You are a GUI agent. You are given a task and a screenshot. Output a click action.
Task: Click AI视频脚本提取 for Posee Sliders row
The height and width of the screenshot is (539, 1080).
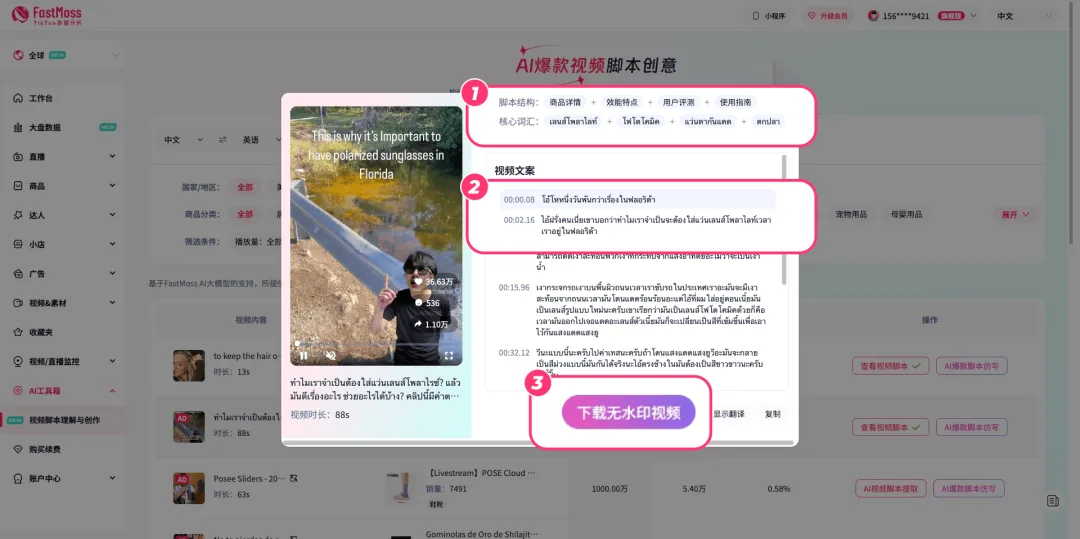click(x=891, y=489)
